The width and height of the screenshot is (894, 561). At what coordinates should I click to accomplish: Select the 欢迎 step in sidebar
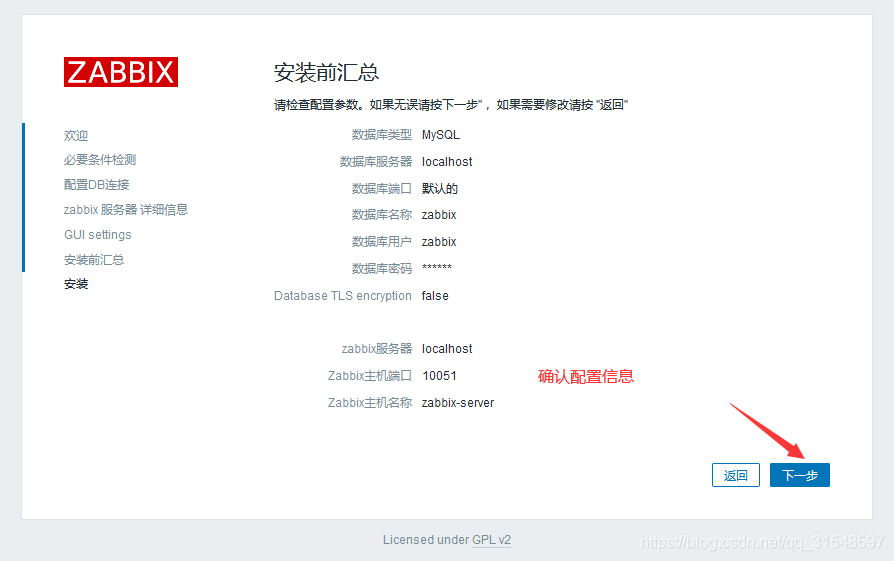76,136
